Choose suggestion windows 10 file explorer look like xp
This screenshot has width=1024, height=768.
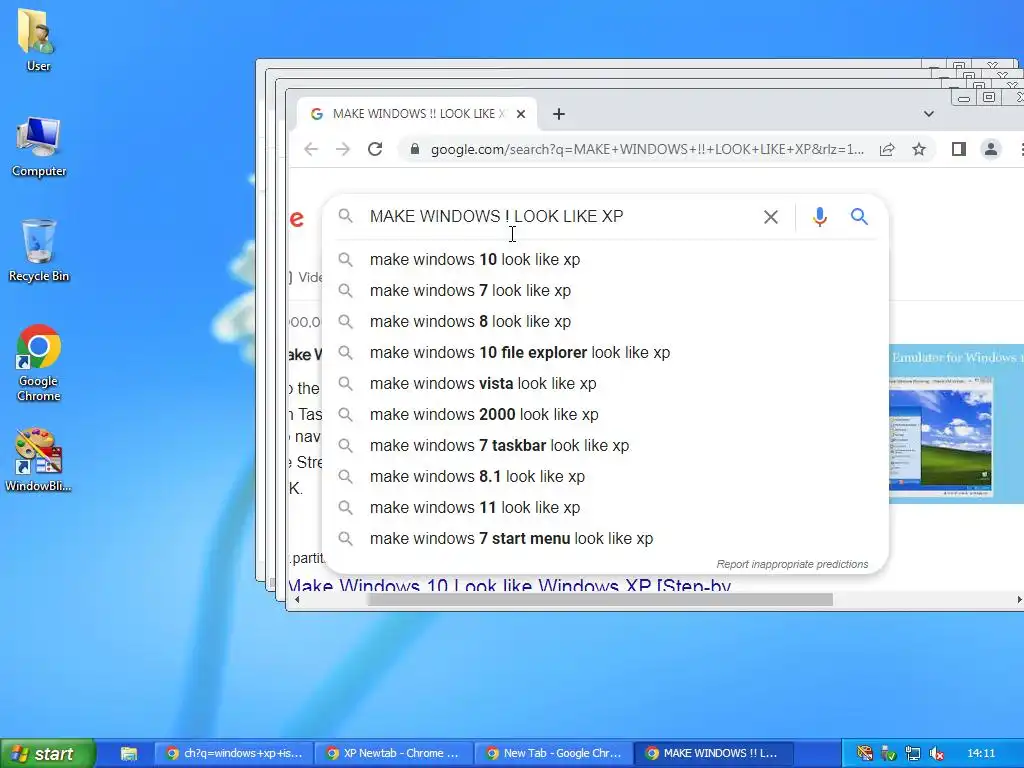point(606,353)
